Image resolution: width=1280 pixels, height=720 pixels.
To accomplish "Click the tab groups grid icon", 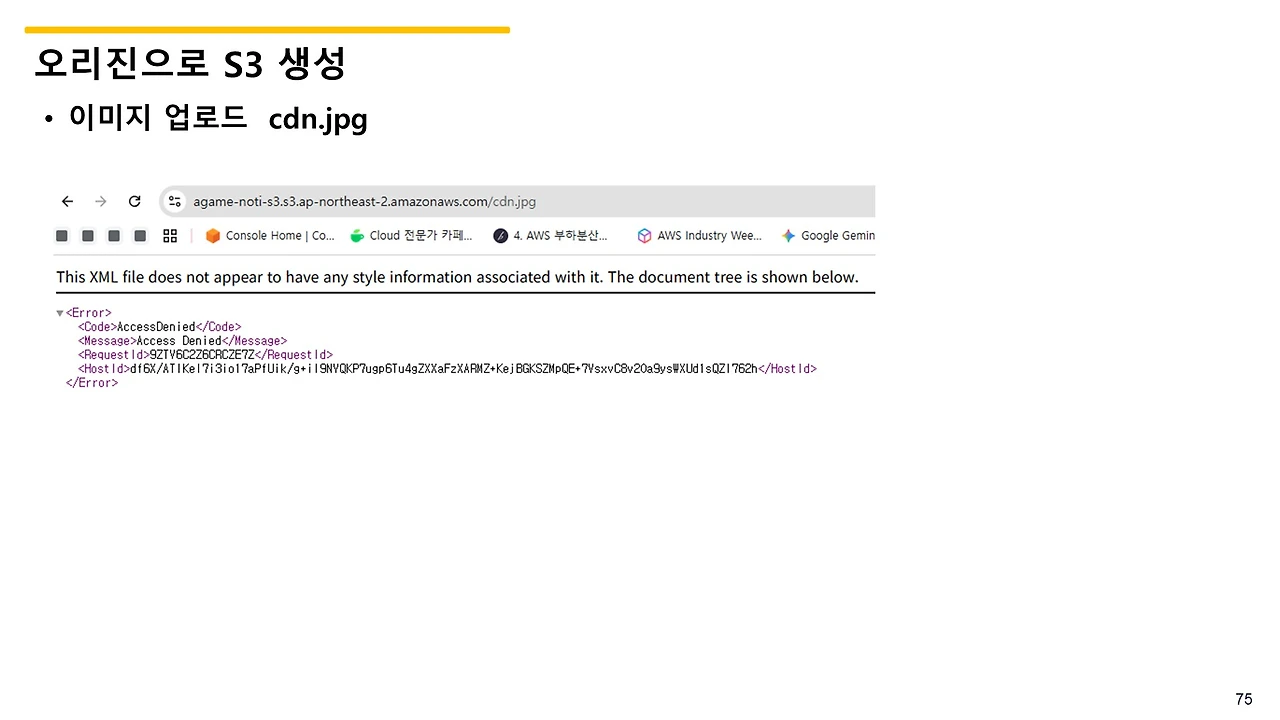I will tap(169, 235).
